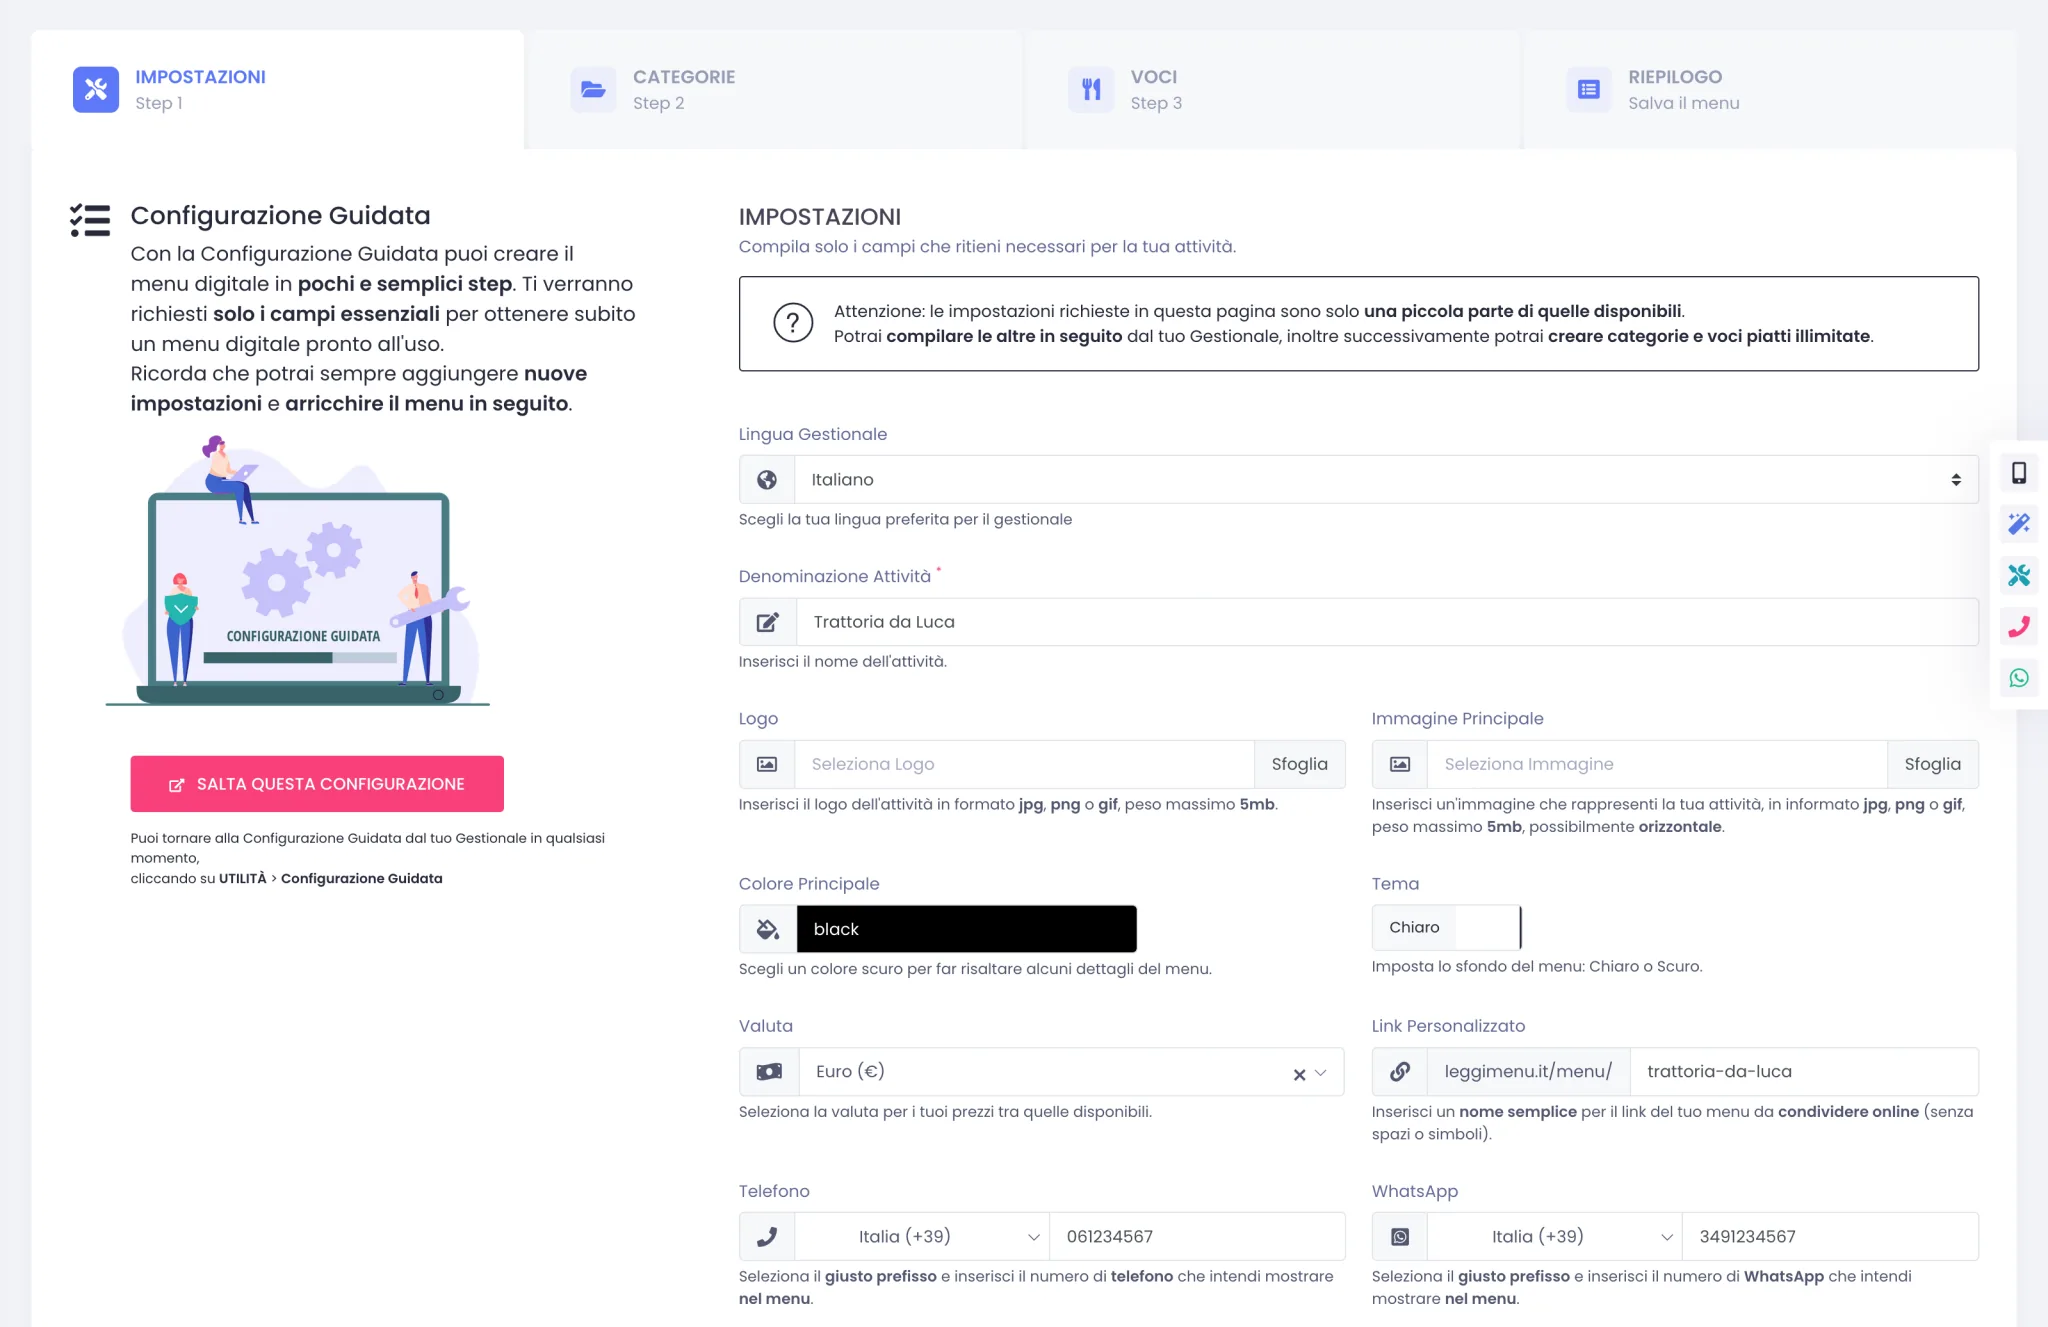Click the Denominazione Attività input field

tap(1387, 622)
